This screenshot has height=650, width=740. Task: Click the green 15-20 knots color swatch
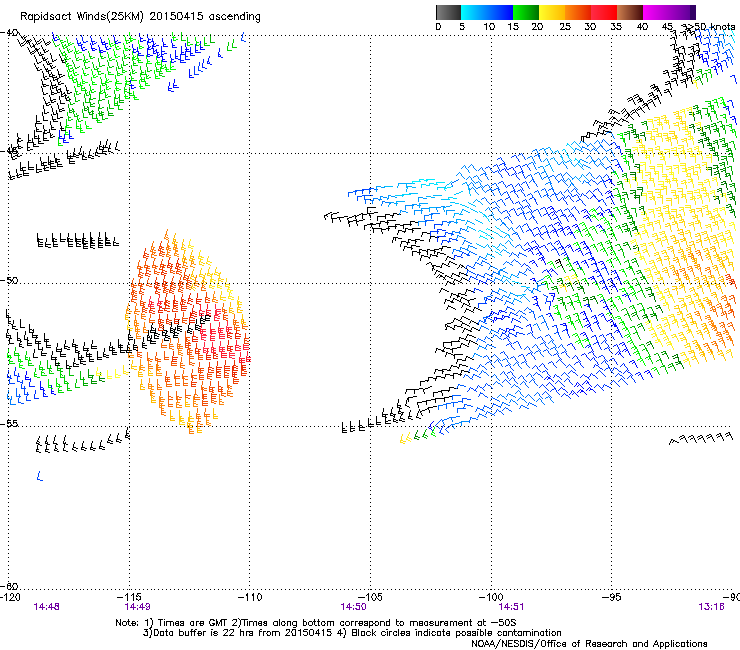tap(526, 12)
